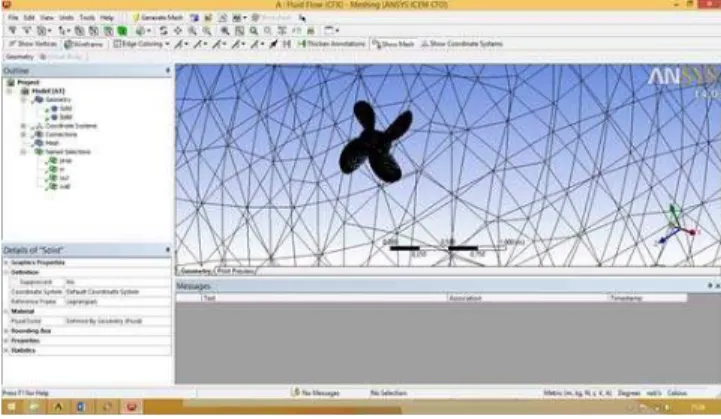Open the View menu
Screen dimensions: 721x419
(x=46, y=17)
